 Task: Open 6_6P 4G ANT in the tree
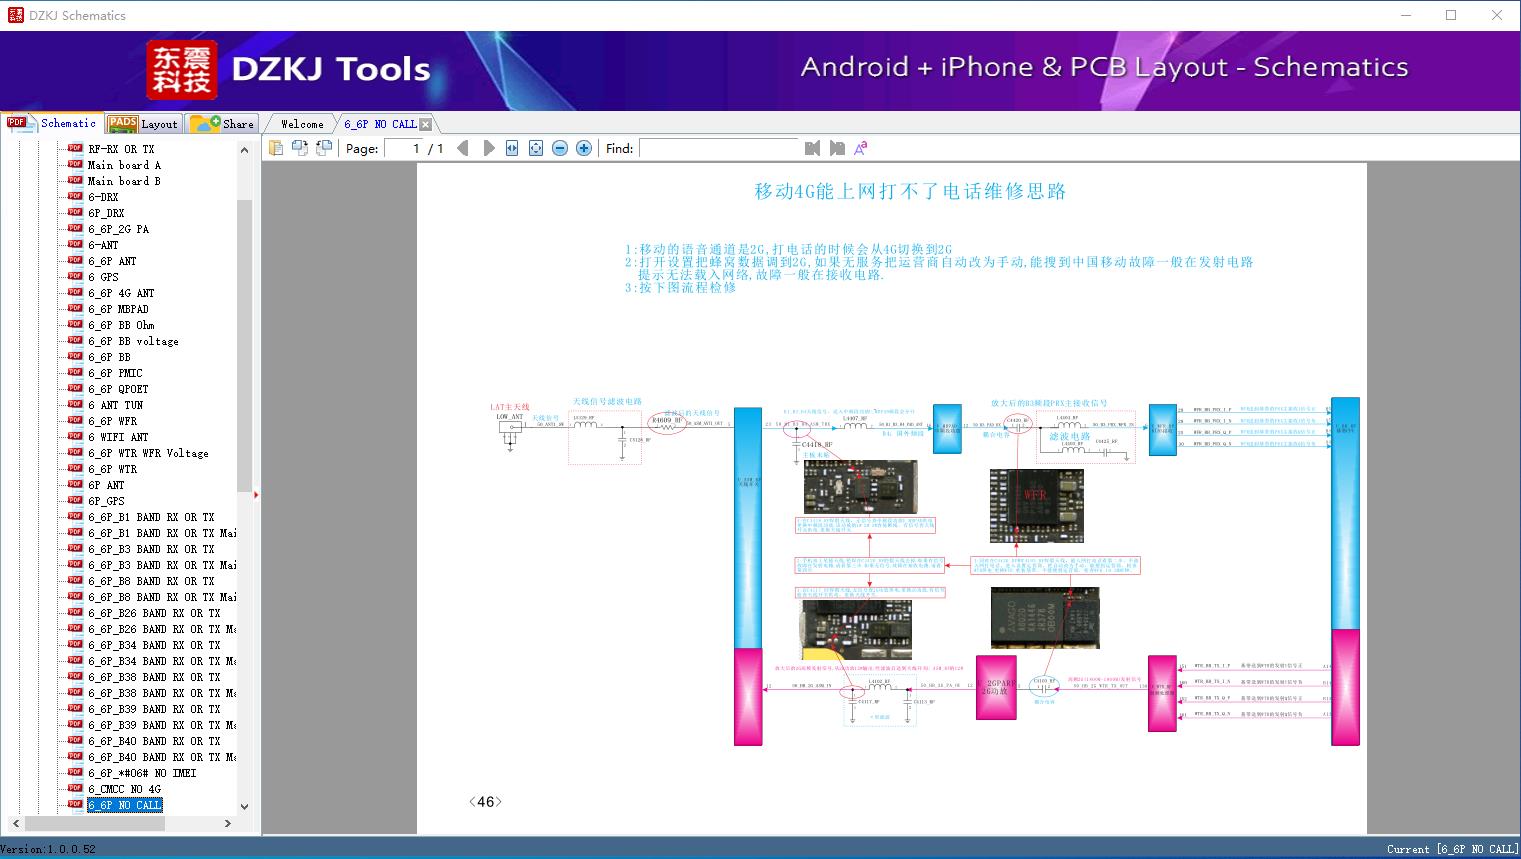click(121, 293)
